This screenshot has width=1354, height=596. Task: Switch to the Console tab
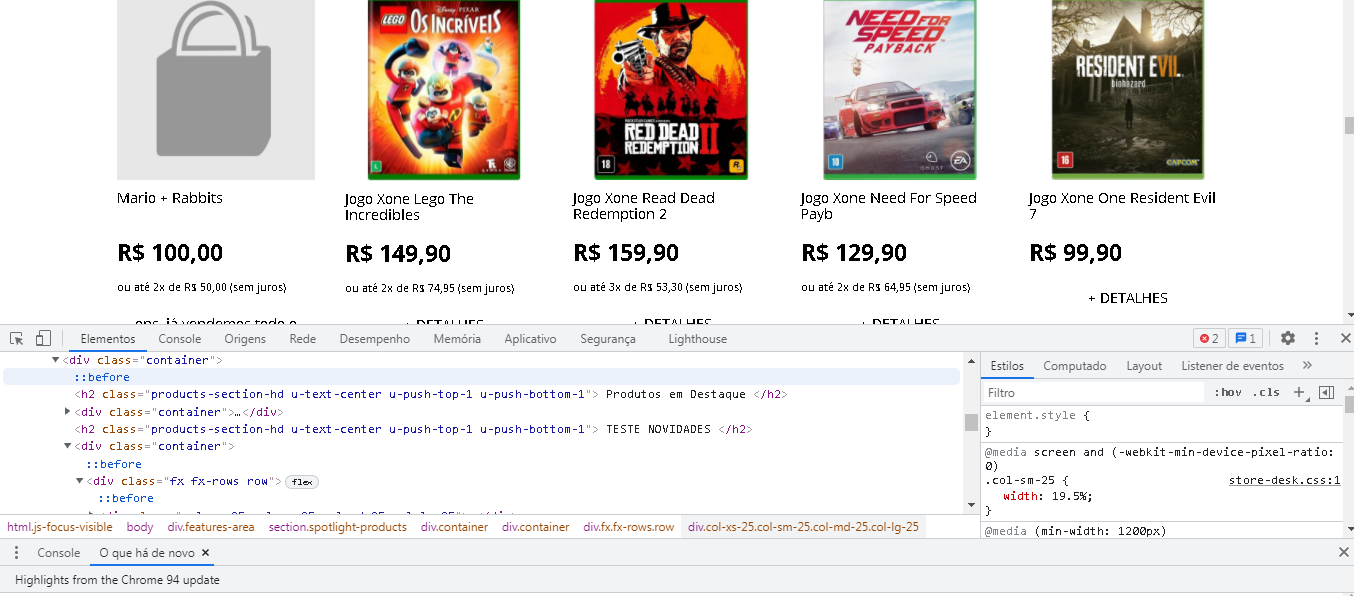(x=180, y=339)
